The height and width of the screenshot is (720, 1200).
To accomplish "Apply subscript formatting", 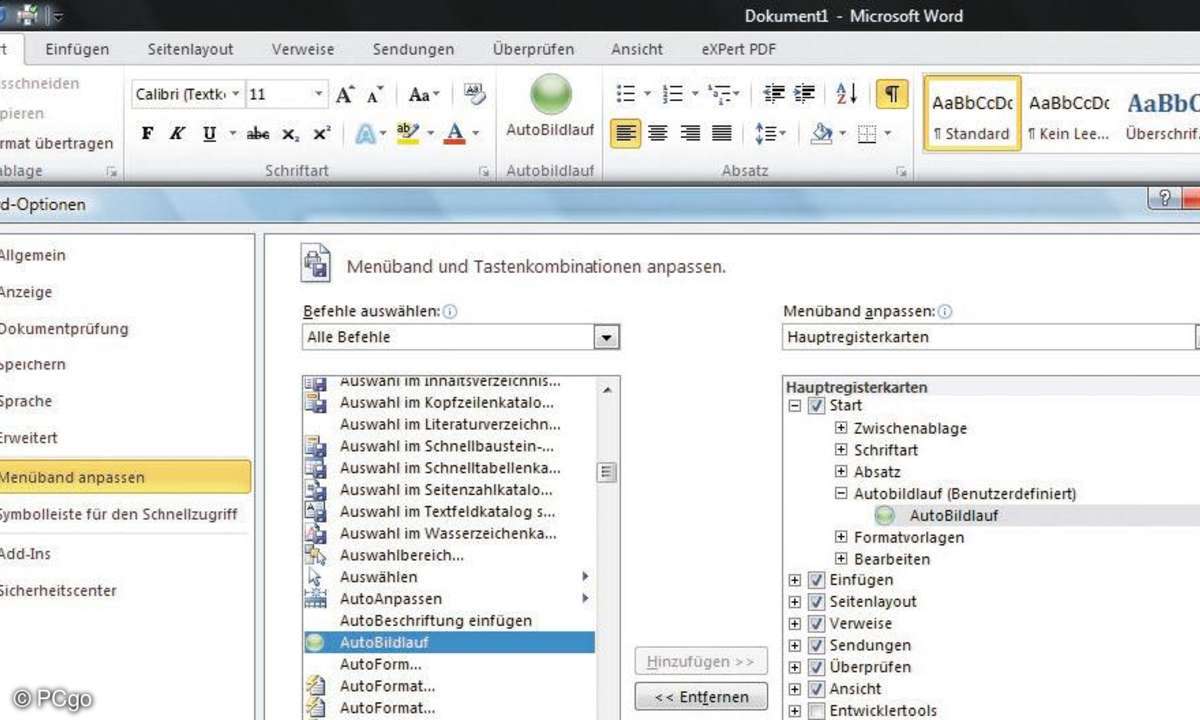I will [290, 133].
